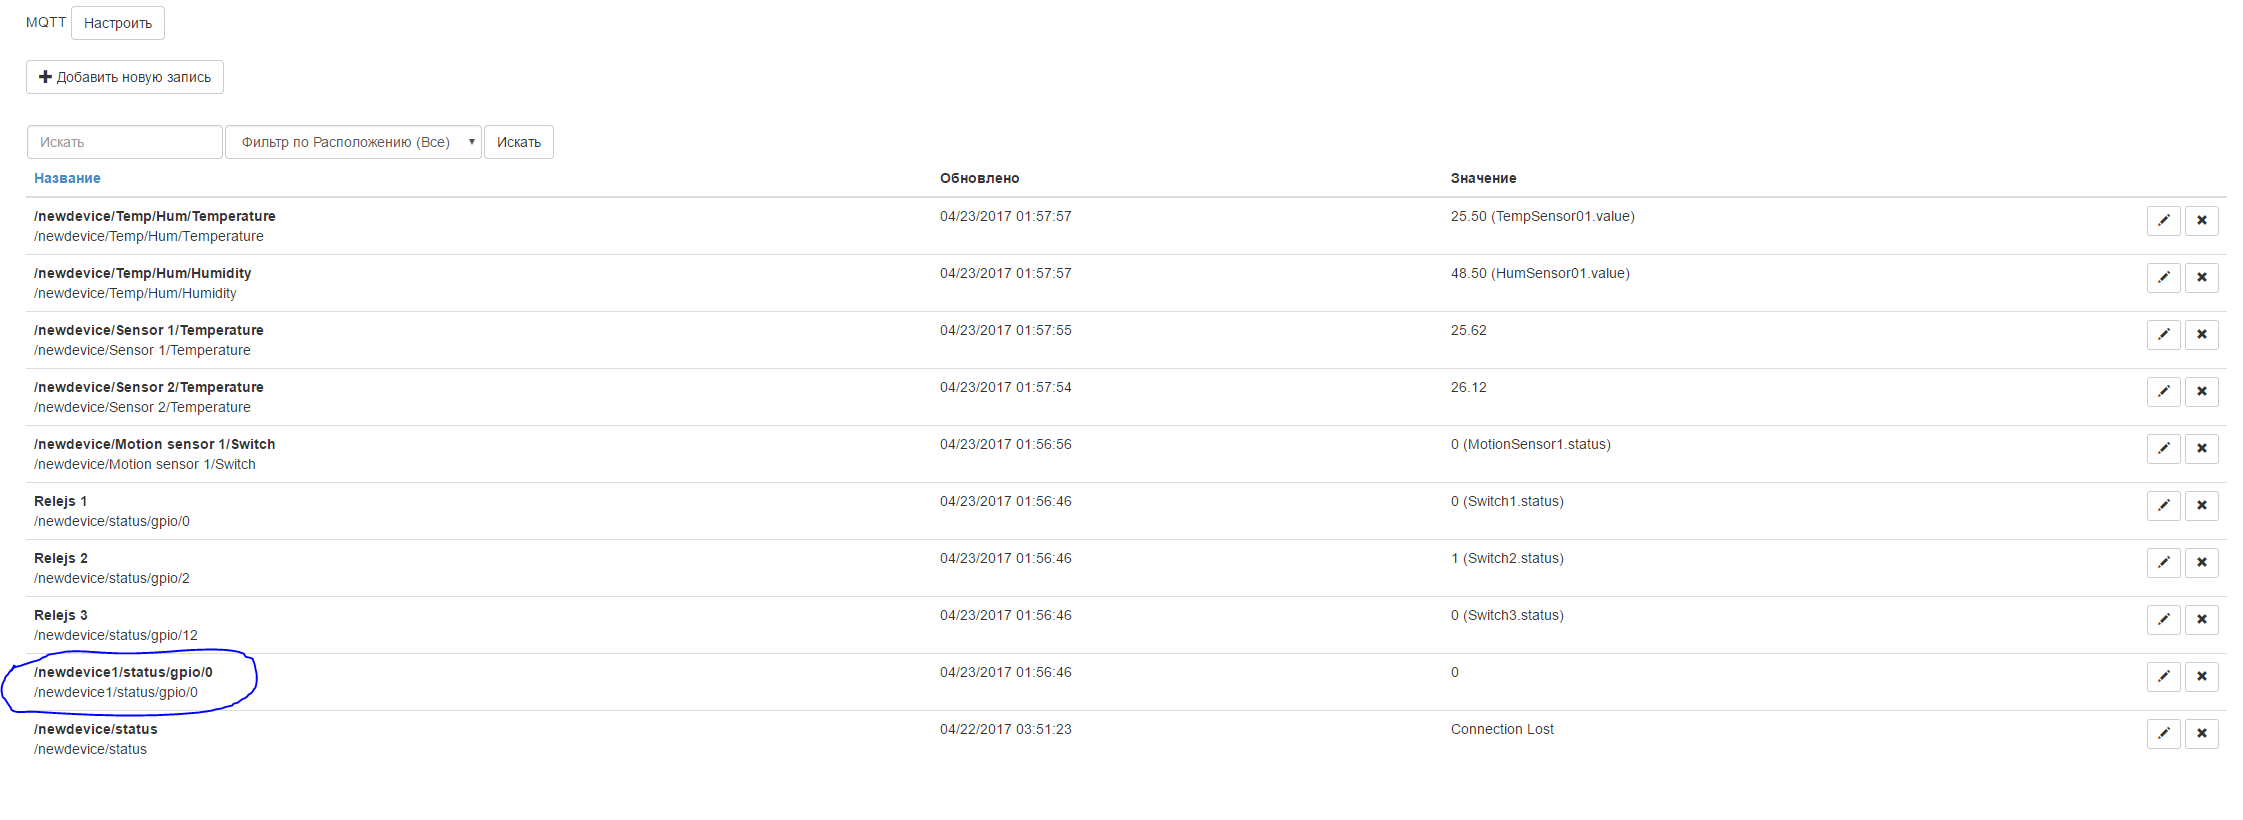This screenshot has height=820, width=2243.
Task: Edit the /newdevice1/status/gpio/0 record
Action: (2163, 677)
